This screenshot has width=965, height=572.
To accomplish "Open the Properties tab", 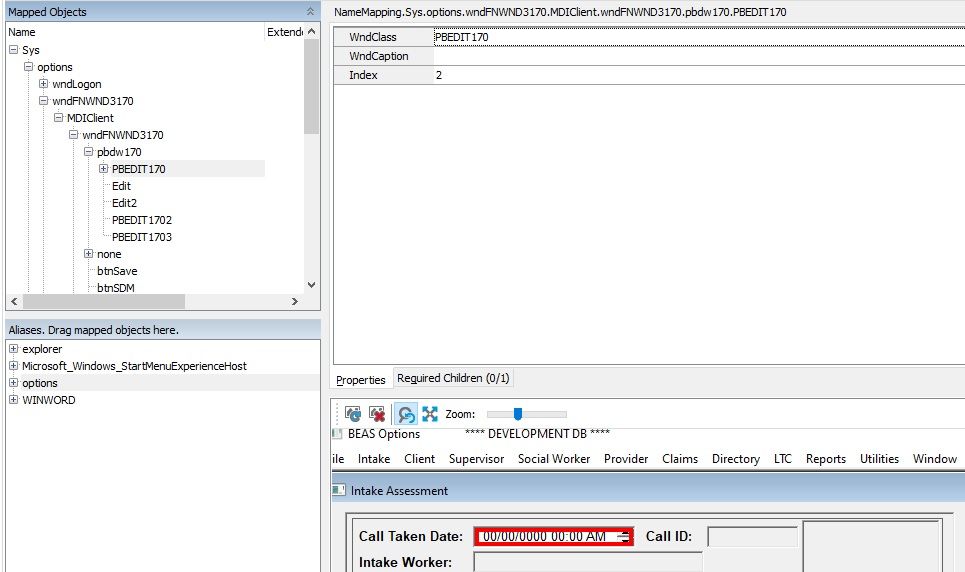I will (361, 380).
